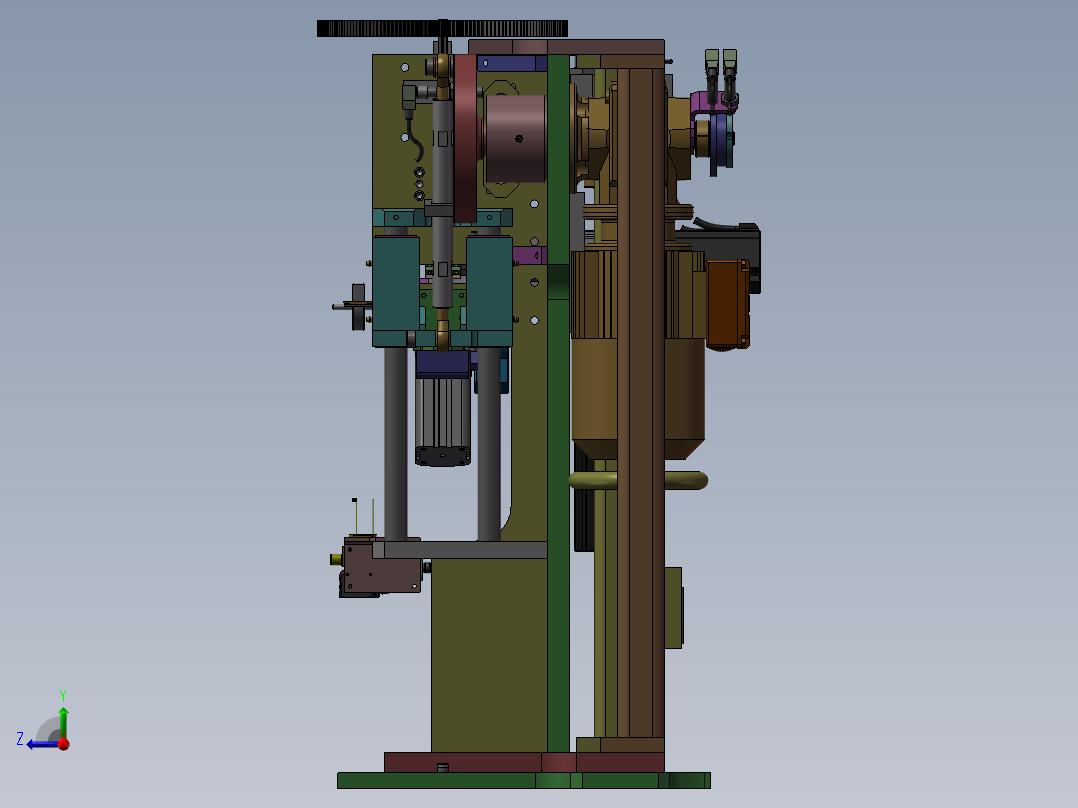Screen dimensions: 1078x808
Task: Select the green bottom base plate
Action: (524, 780)
